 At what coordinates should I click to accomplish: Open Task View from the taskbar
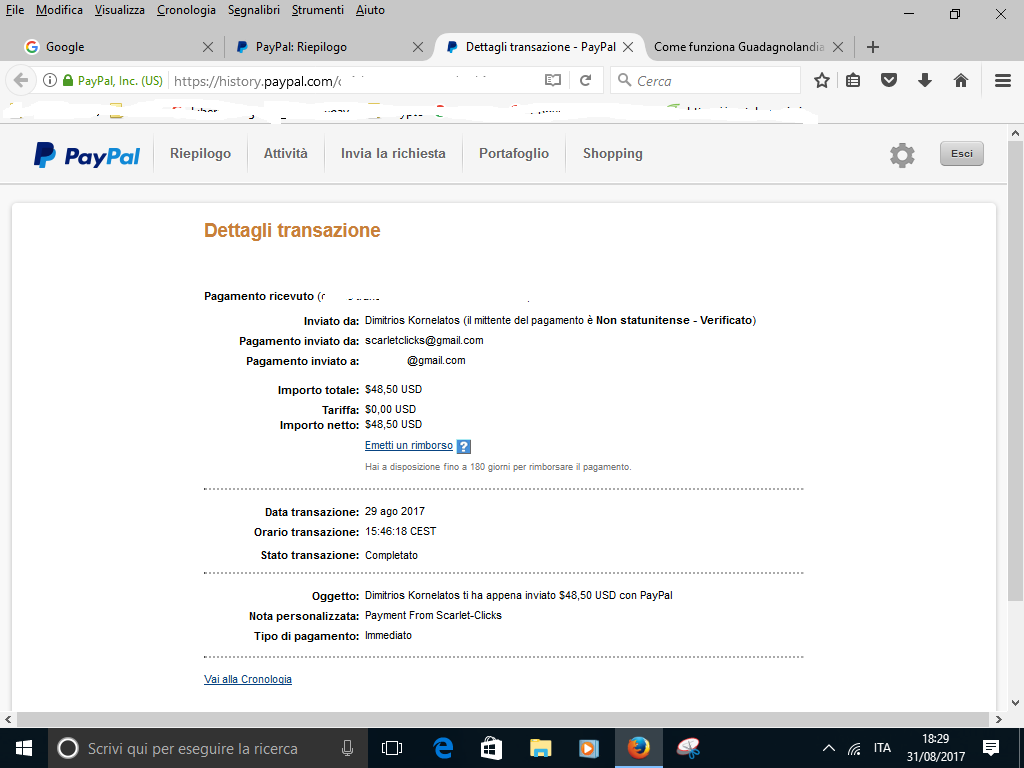pos(392,748)
